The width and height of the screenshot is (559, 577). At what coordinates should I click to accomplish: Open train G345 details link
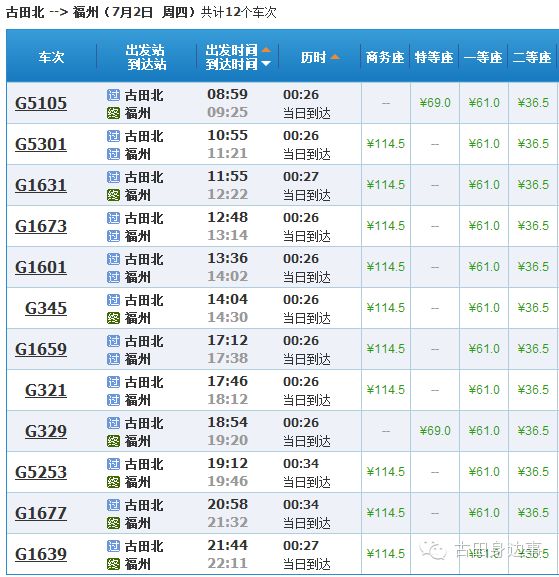pos(46,308)
